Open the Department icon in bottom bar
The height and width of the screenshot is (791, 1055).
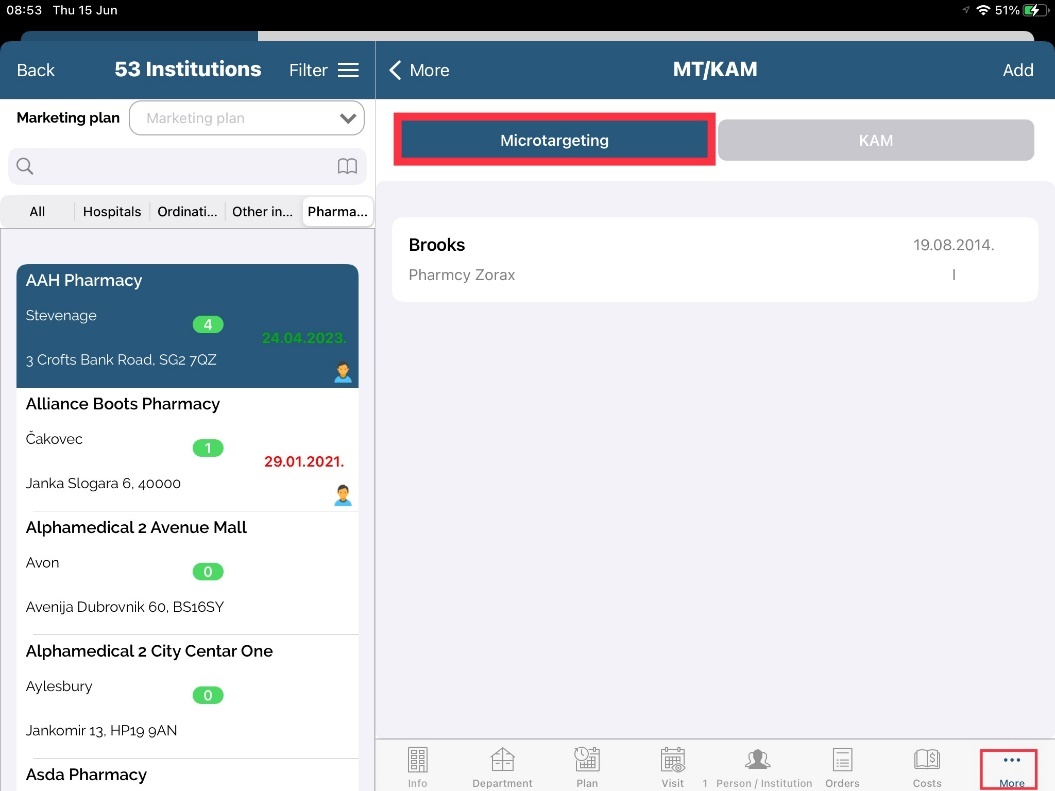(502, 761)
